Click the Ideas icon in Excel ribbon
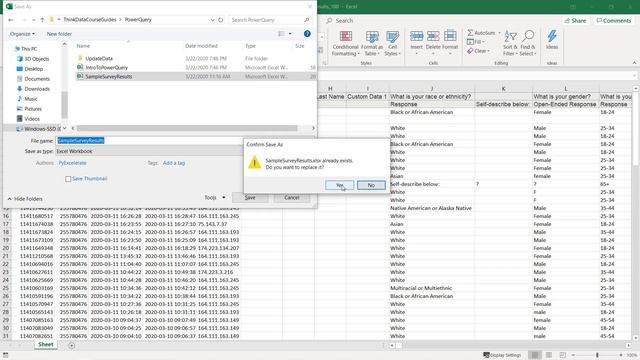 tap(552, 40)
